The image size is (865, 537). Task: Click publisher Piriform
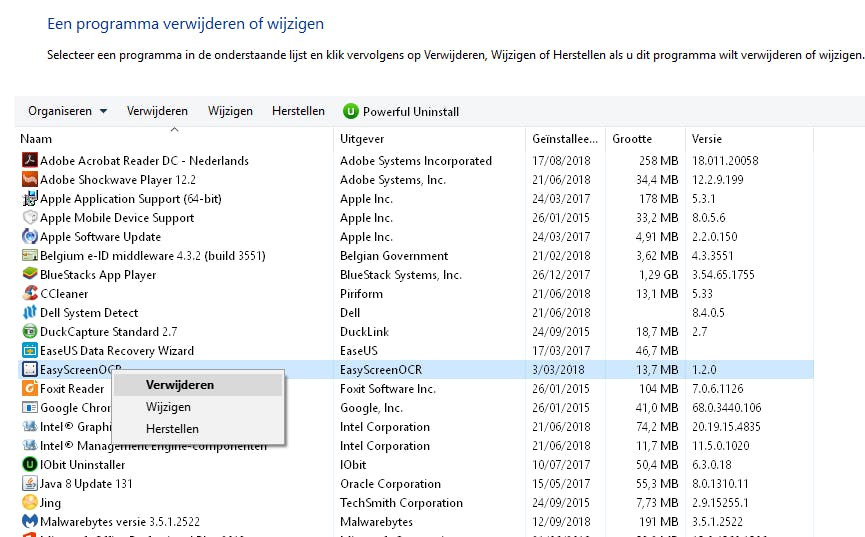[361, 294]
